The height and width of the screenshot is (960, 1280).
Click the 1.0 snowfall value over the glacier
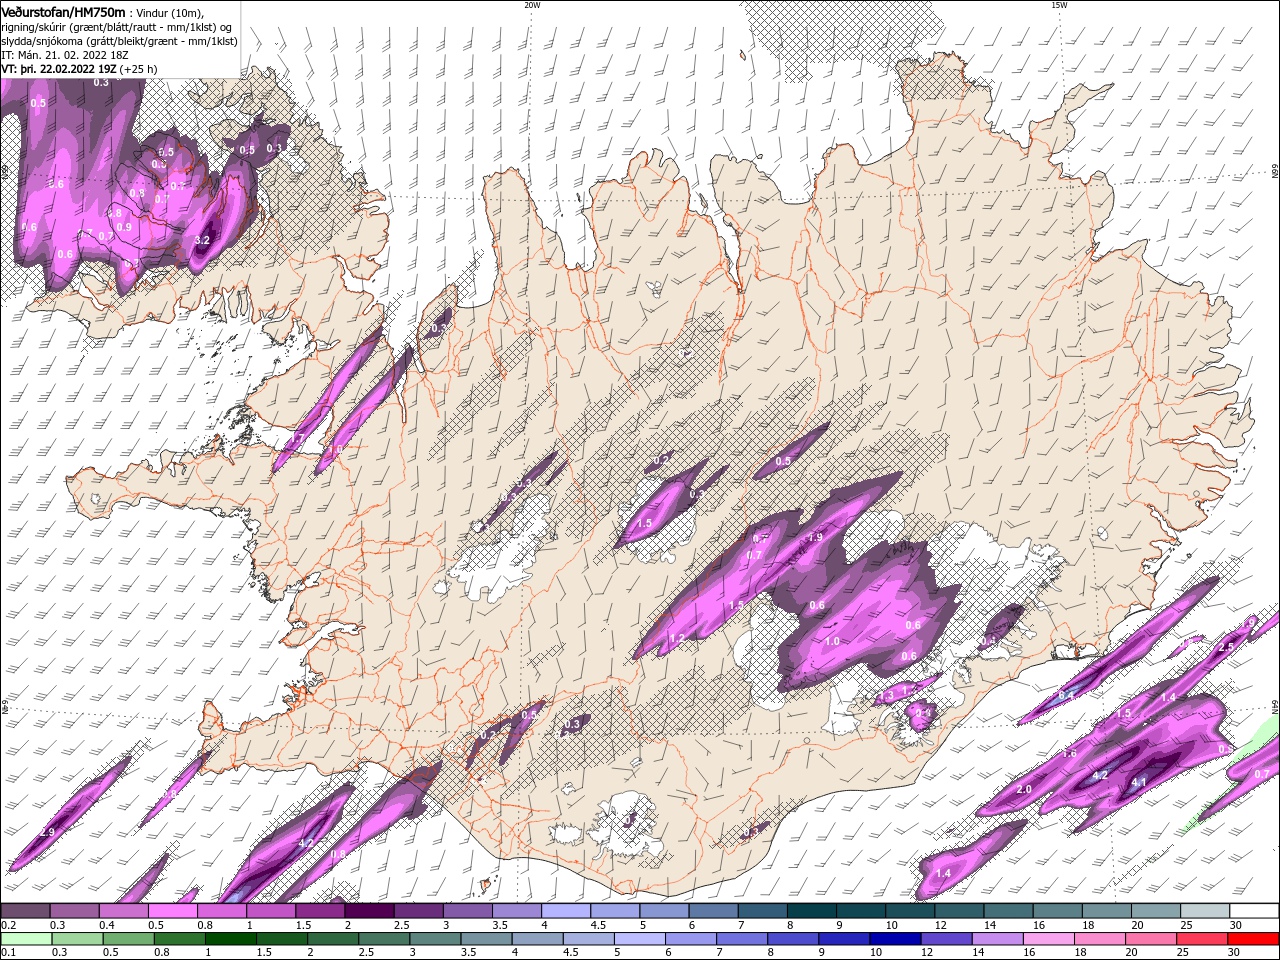point(832,642)
